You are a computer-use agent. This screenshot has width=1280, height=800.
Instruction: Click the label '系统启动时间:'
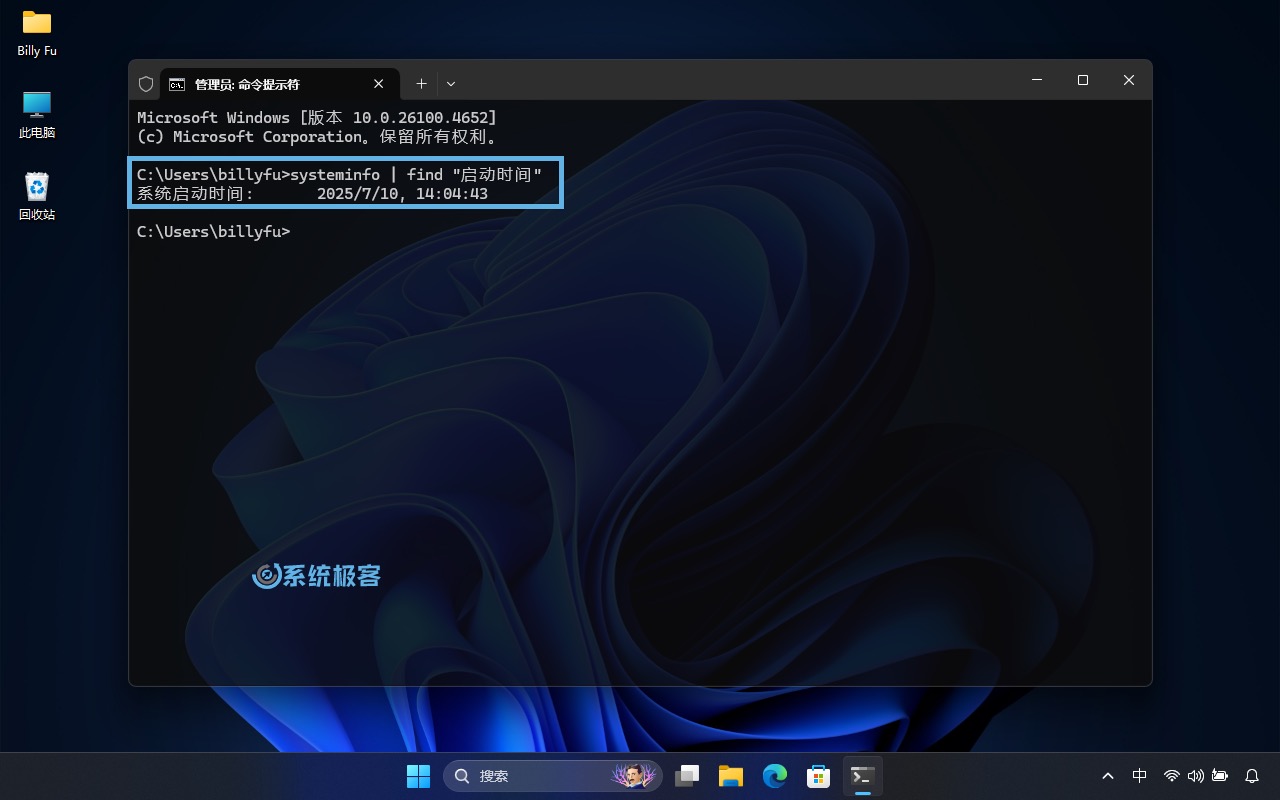[x=196, y=194]
